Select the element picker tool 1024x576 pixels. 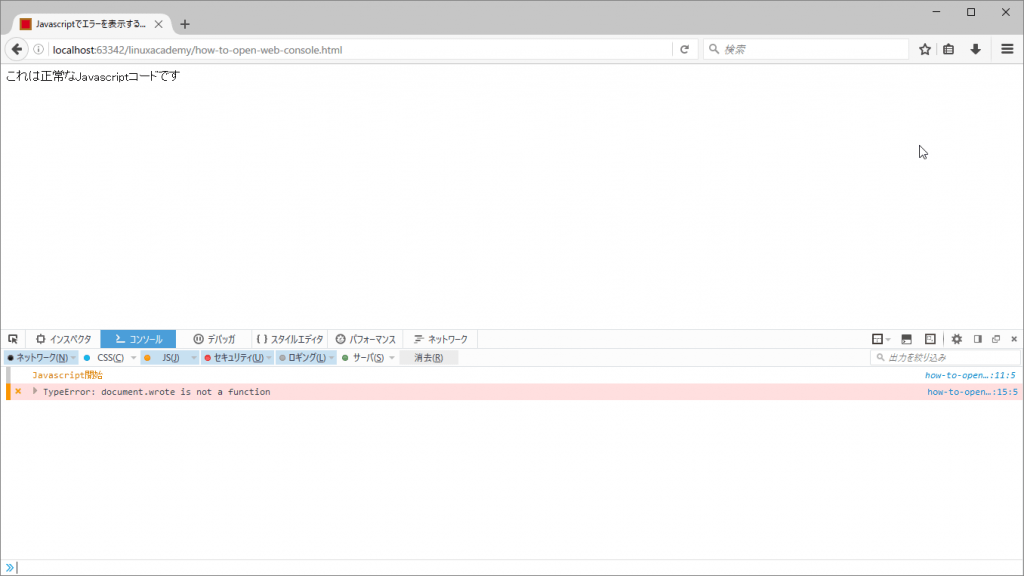tap(13, 339)
